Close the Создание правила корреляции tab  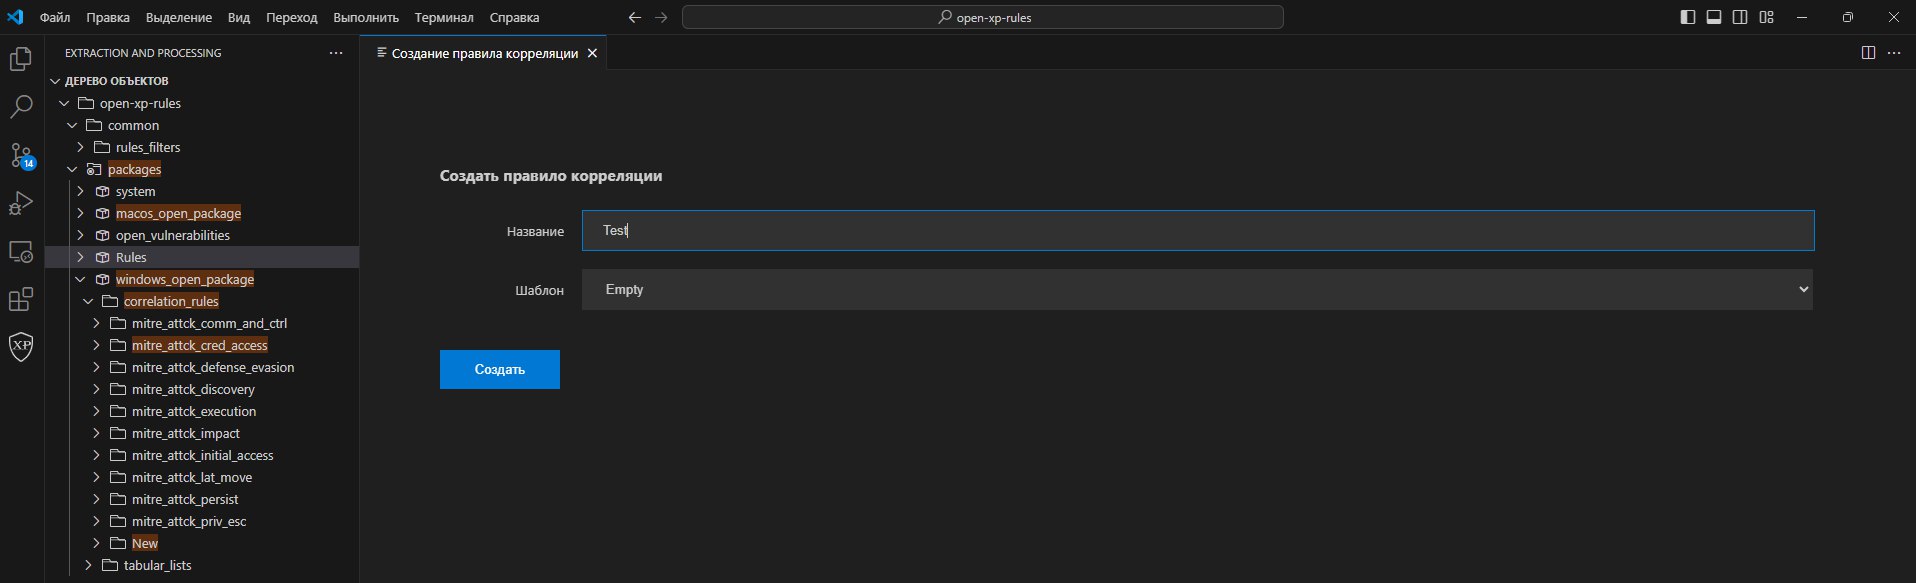592,53
